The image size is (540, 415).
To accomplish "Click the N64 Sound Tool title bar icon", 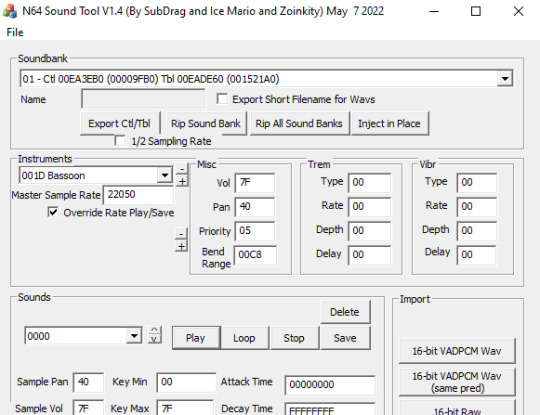I will (10, 11).
